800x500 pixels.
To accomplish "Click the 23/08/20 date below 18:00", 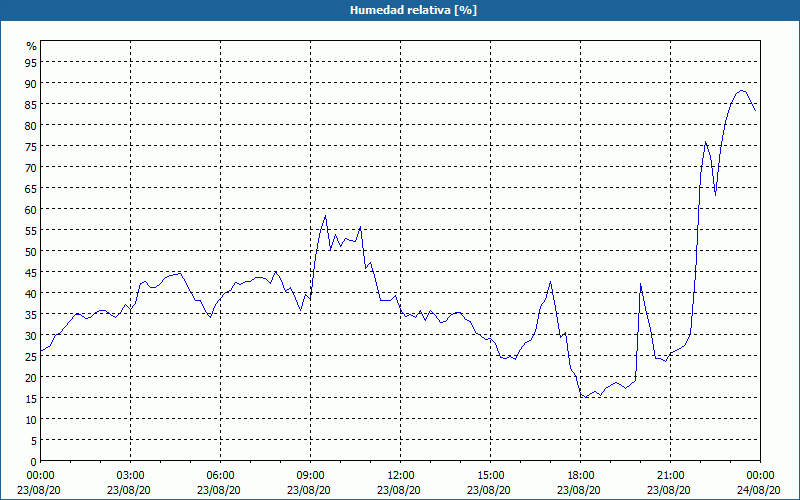I will click(579, 490).
